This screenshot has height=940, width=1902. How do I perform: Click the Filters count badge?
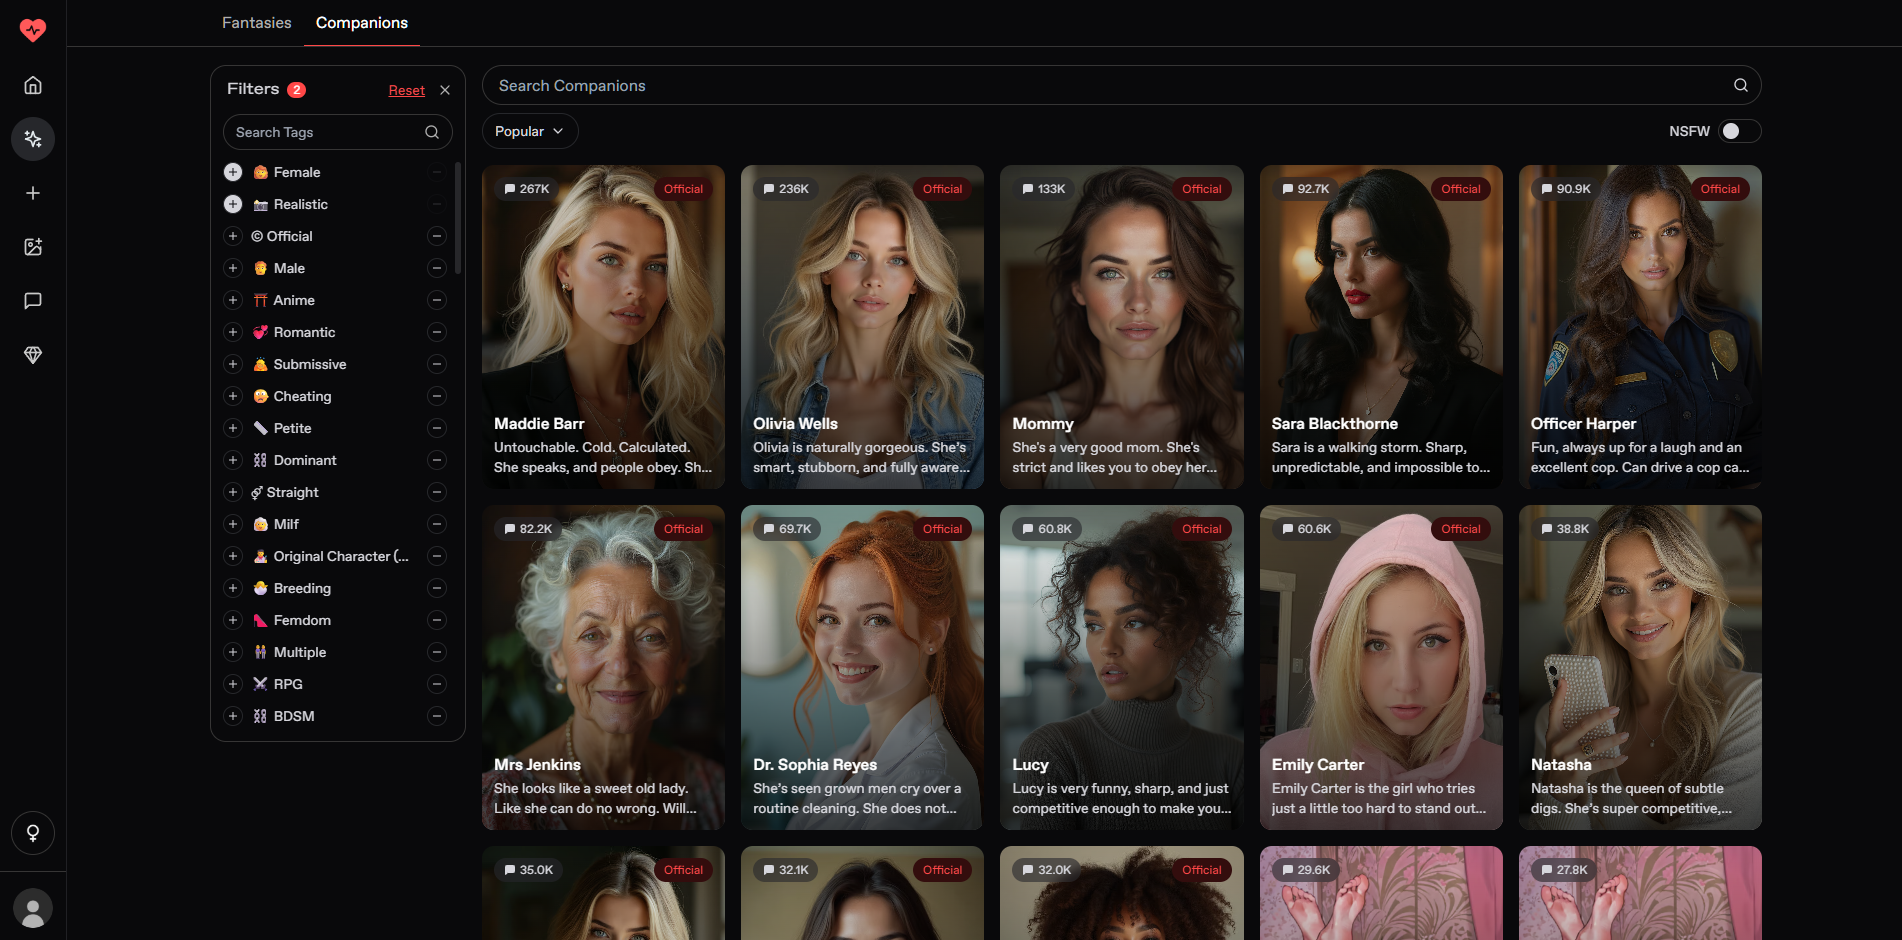point(297,90)
